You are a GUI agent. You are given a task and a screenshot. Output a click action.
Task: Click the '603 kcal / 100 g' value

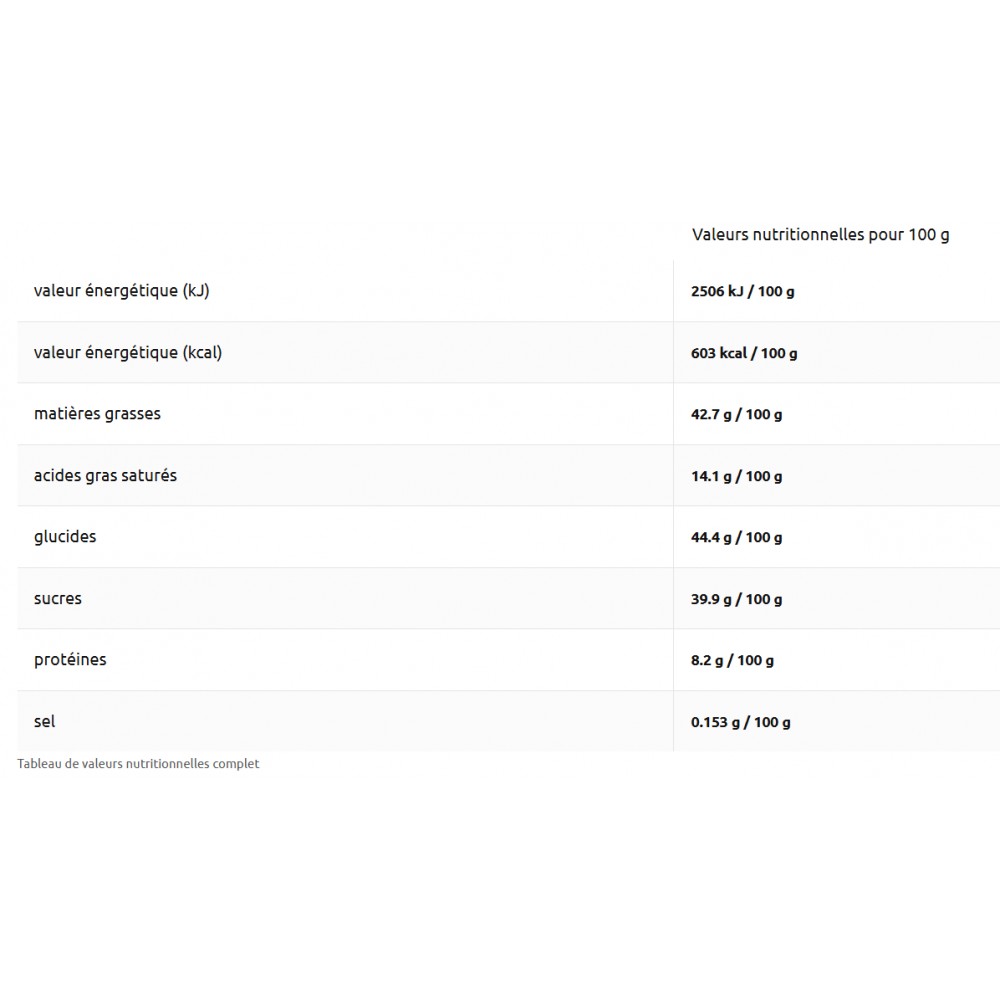tap(744, 353)
